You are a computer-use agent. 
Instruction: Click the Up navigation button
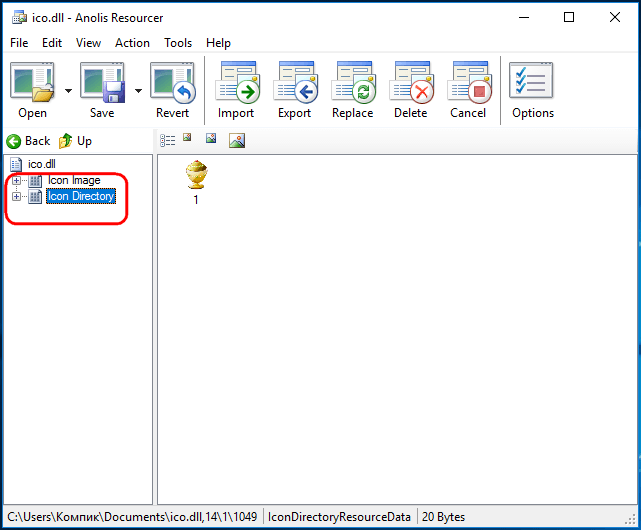pyautogui.click(x=75, y=141)
